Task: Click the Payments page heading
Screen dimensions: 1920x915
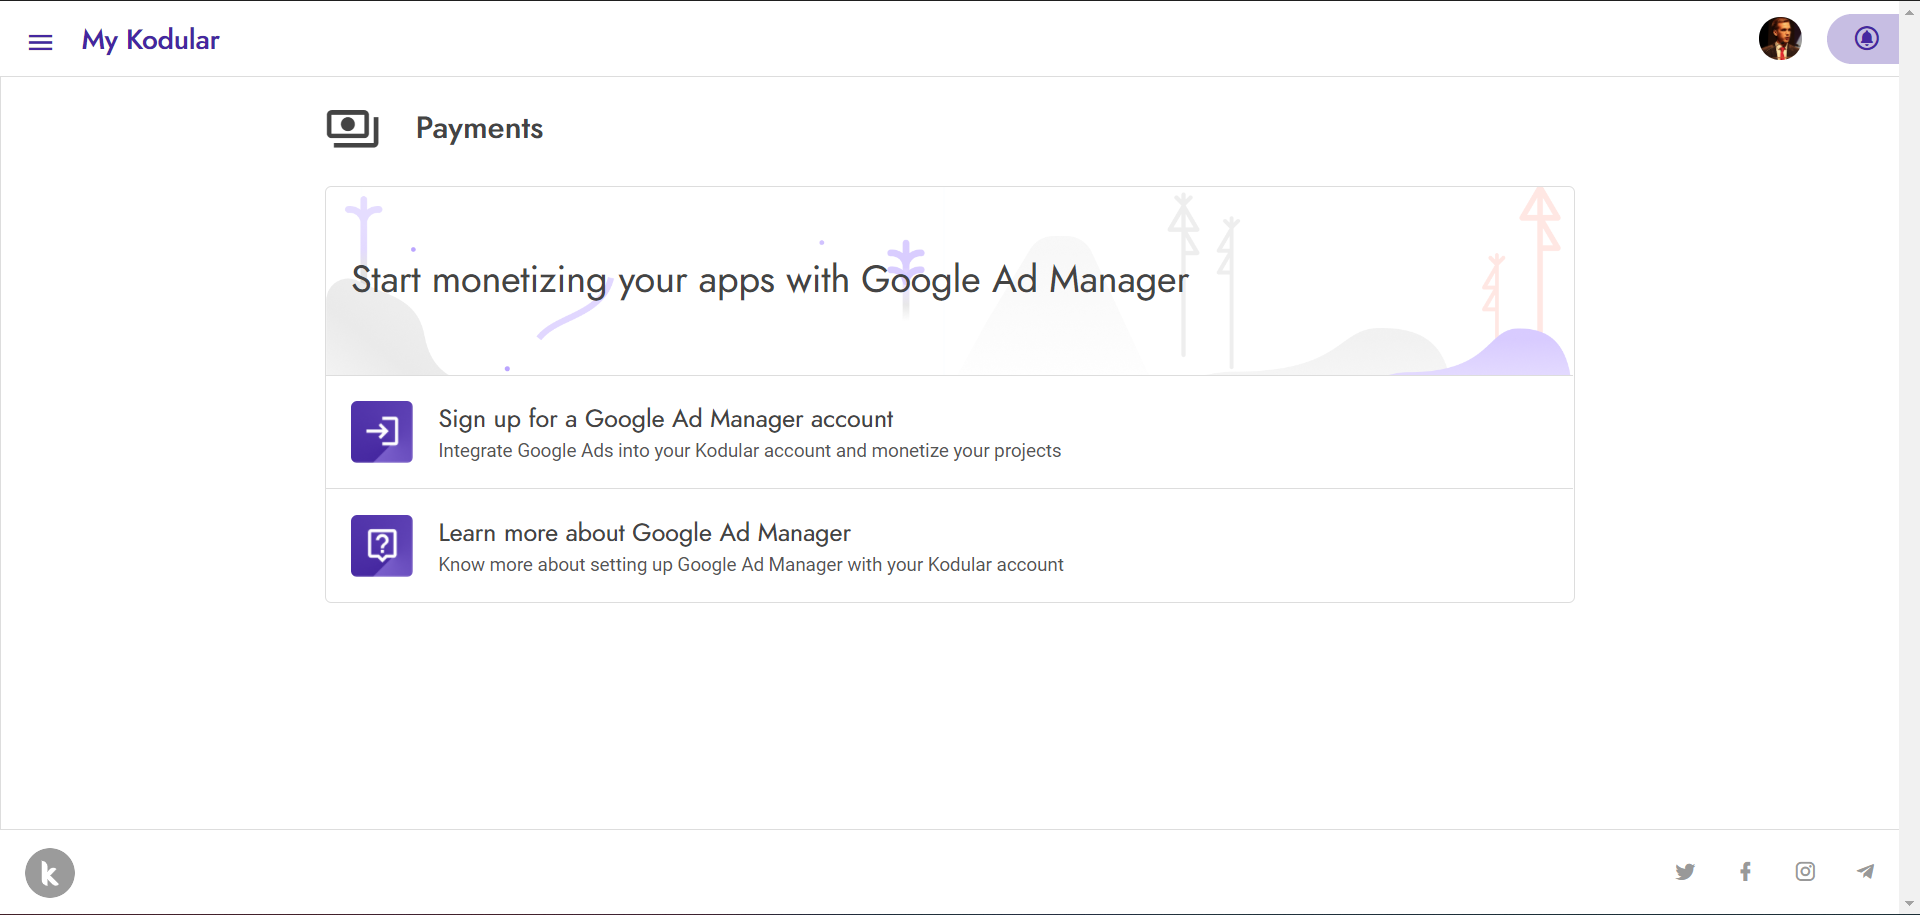Action: [479, 129]
